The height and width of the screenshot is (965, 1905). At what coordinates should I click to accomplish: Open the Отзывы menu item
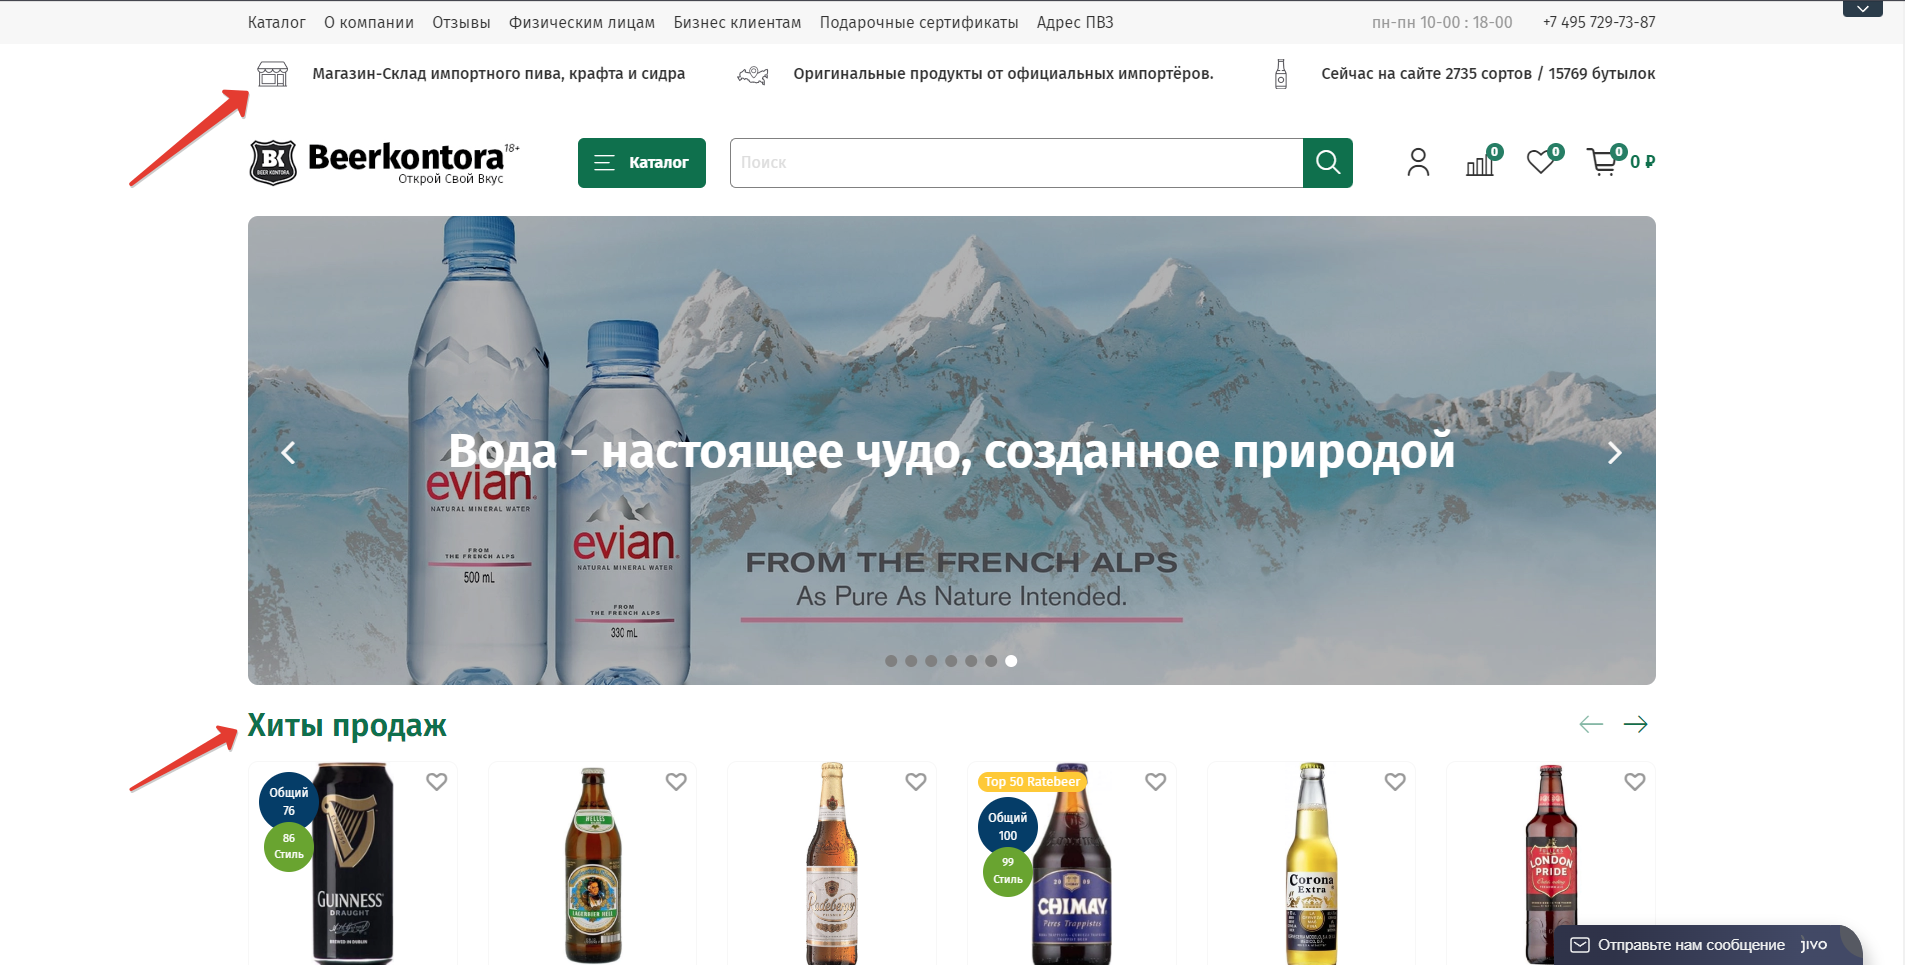[x=461, y=22]
